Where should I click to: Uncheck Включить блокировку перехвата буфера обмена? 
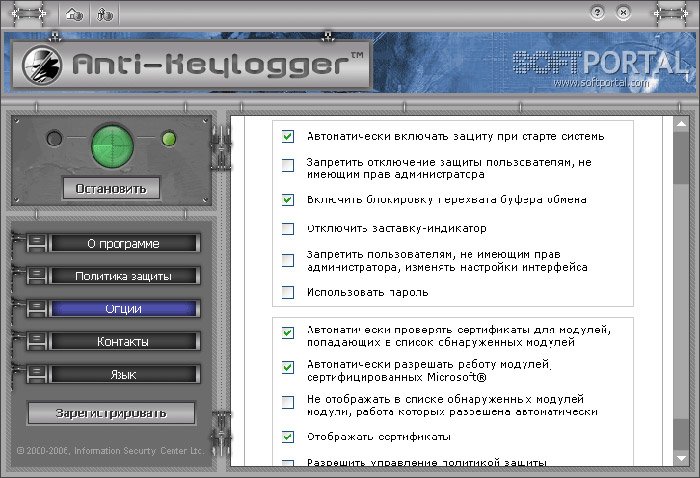(x=288, y=200)
